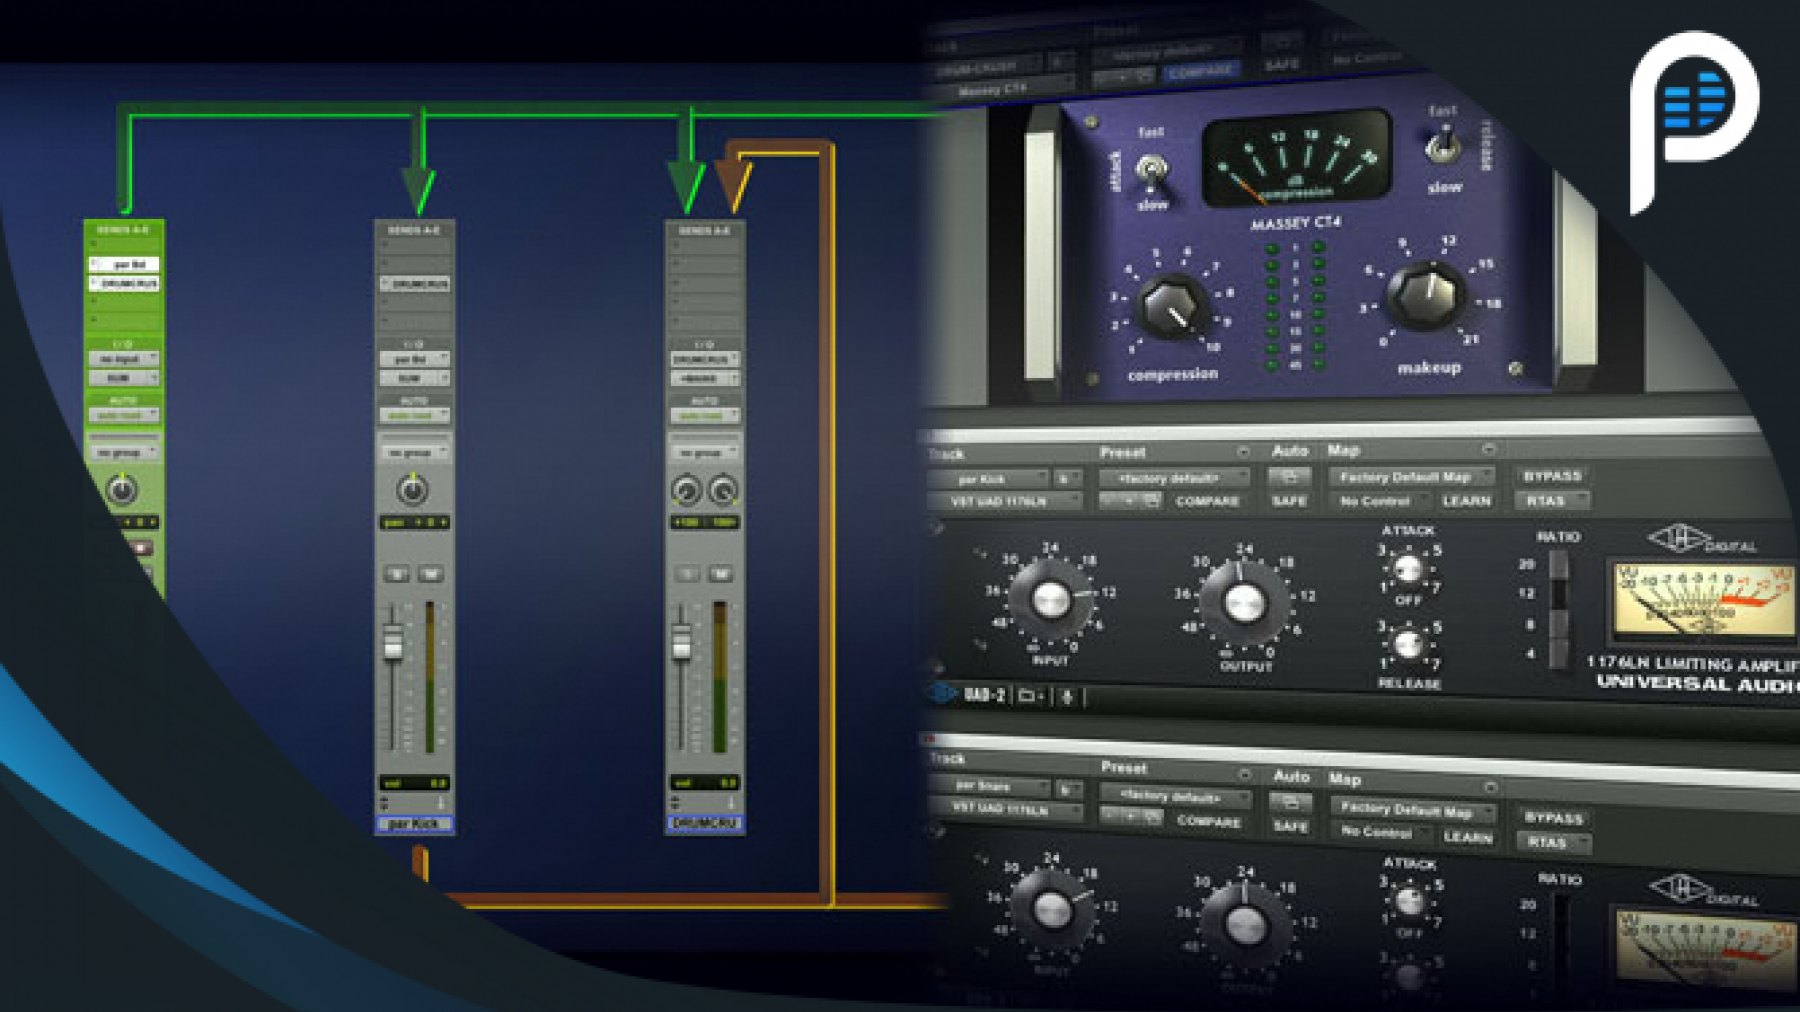Click the par Bst send slot on the green channel strip
The image size is (1800, 1012).
124,265
